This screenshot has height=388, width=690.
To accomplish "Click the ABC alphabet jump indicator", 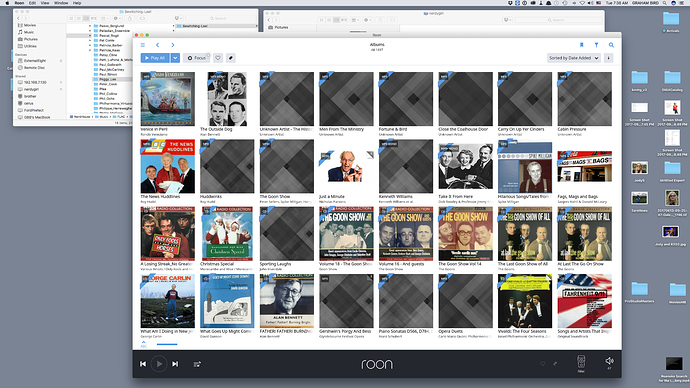I will coord(143,344).
